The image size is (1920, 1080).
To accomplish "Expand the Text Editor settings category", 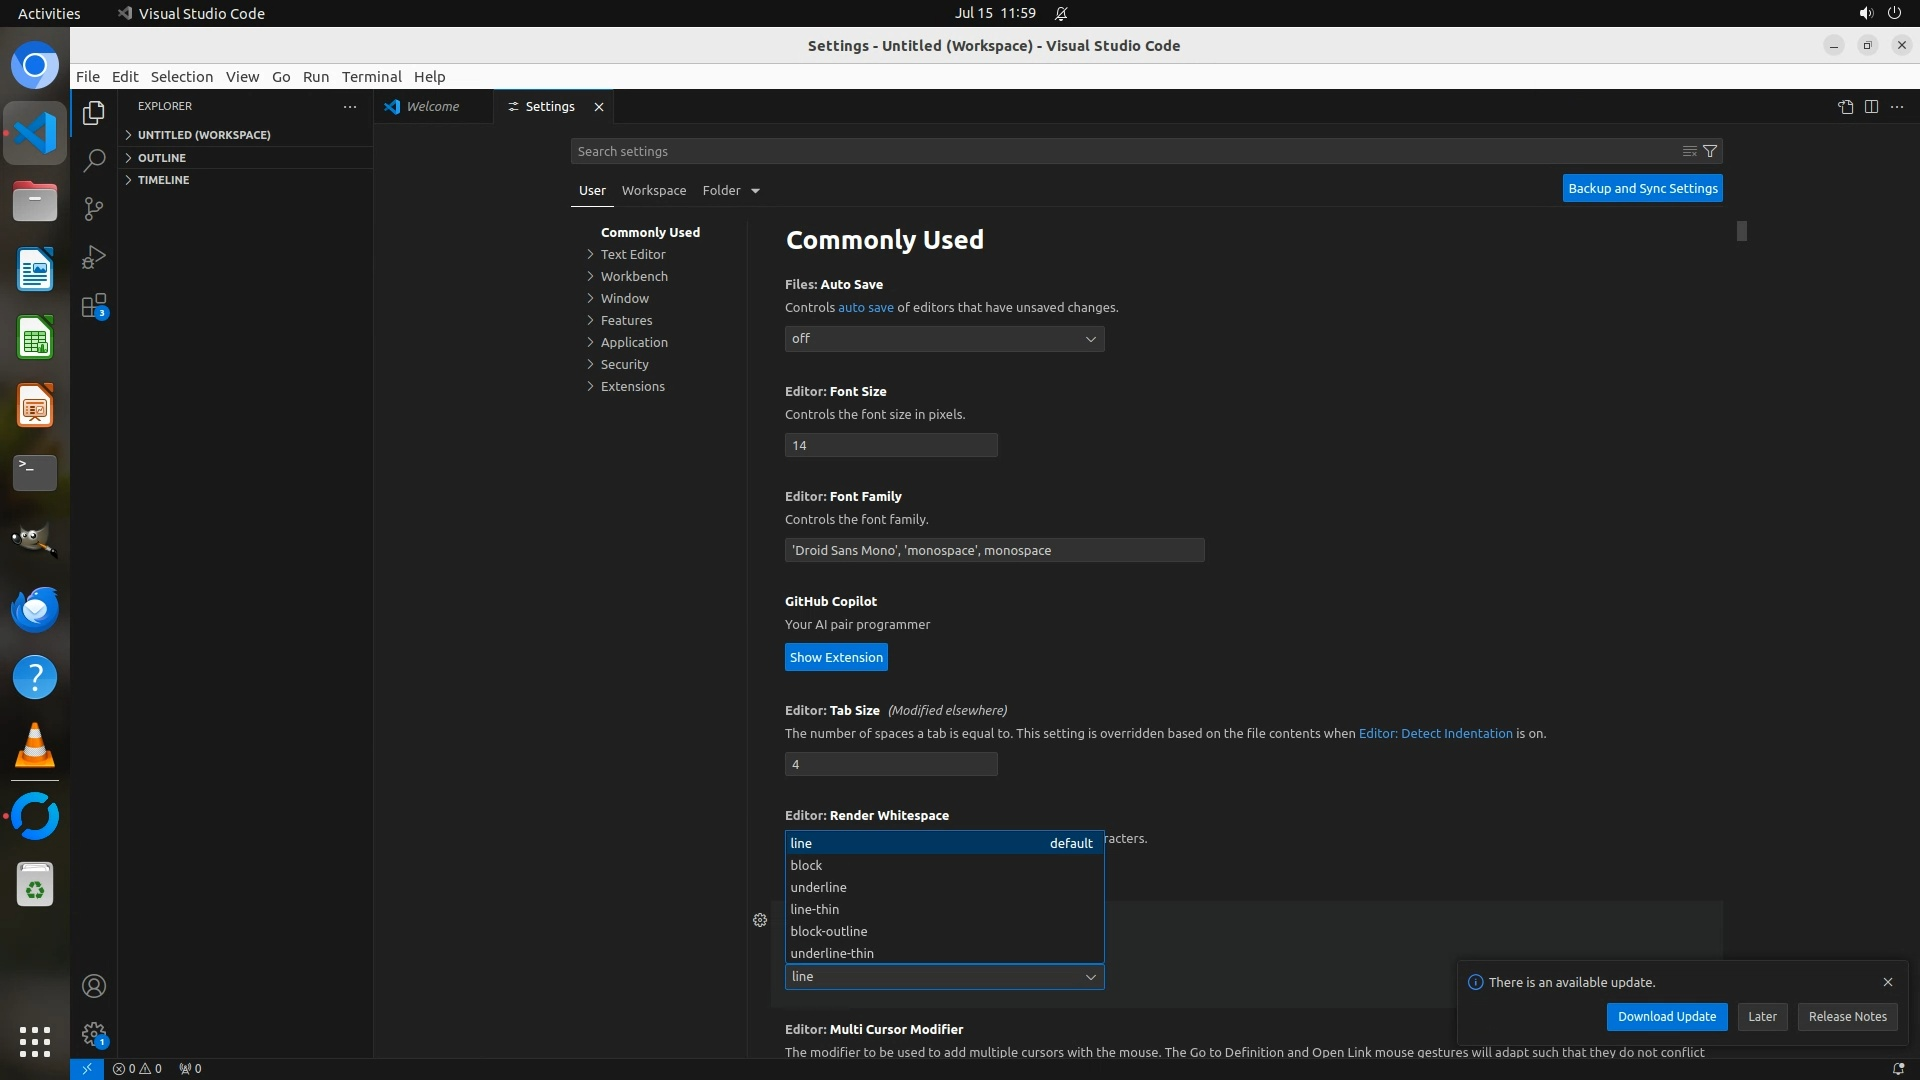I will point(632,254).
